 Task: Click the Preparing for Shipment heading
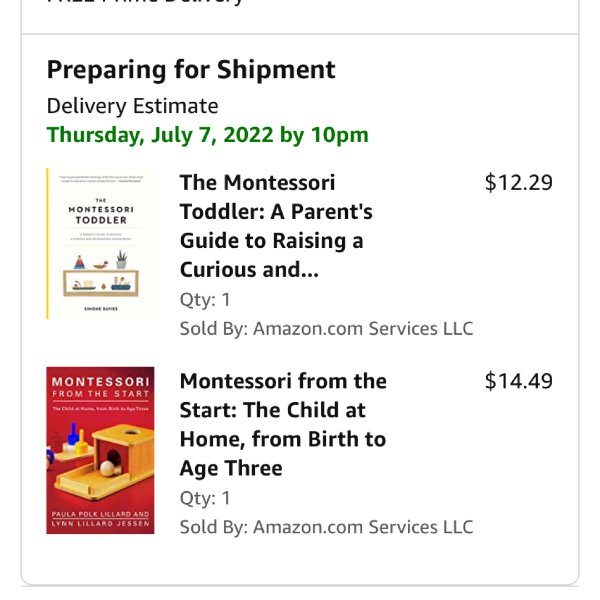click(191, 70)
